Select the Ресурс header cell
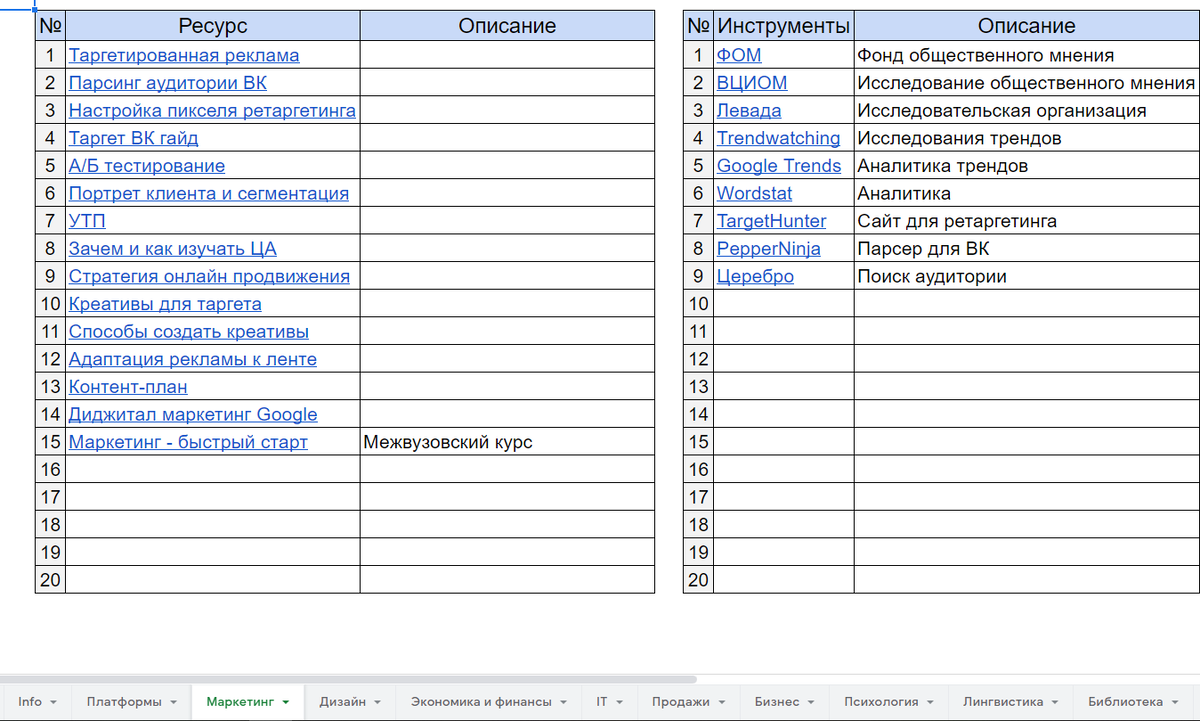This screenshot has width=1200, height=721. tap(213, 26)
